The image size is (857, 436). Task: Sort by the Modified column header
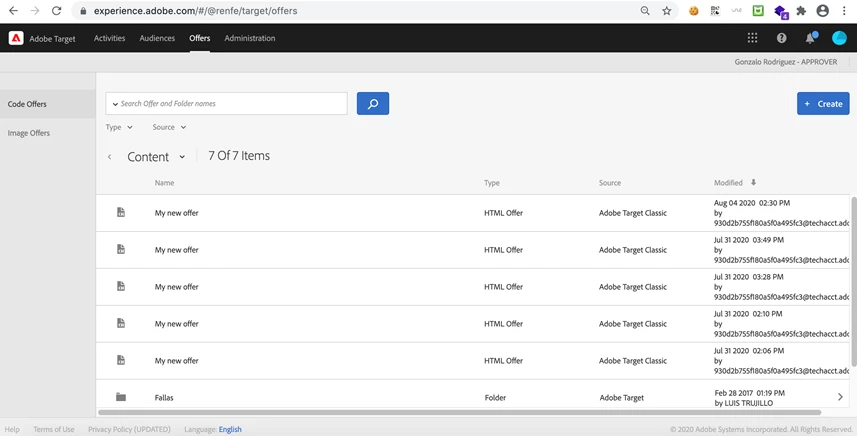(728, 183)
